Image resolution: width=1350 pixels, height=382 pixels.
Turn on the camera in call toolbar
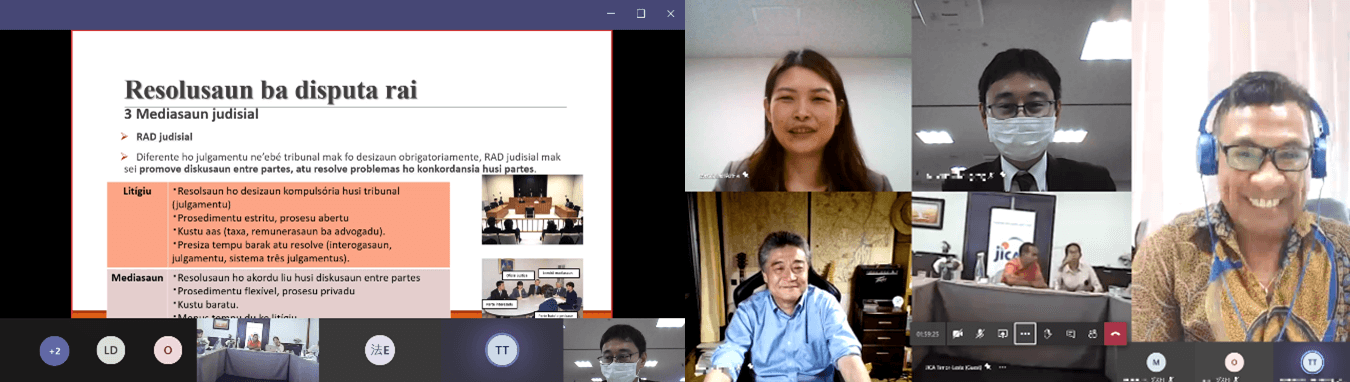[957, 334]
